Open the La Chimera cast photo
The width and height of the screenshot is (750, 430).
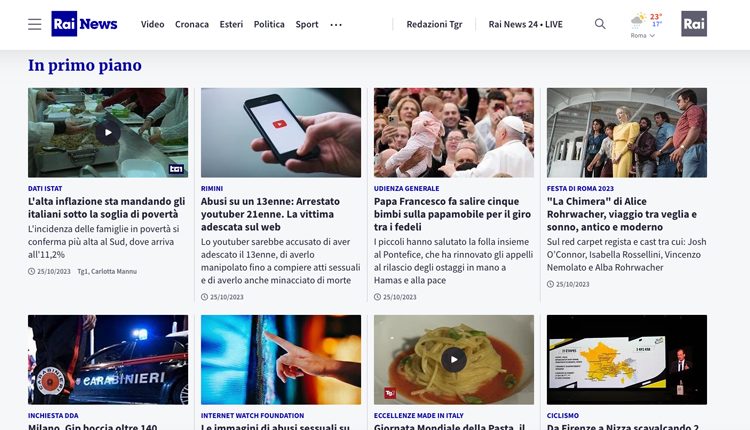click(627, 132)
